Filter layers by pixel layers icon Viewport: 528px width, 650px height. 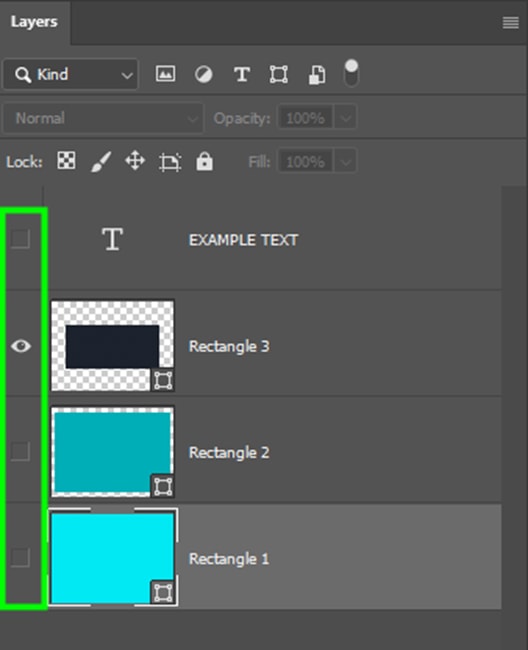click(x=165, y=75)
